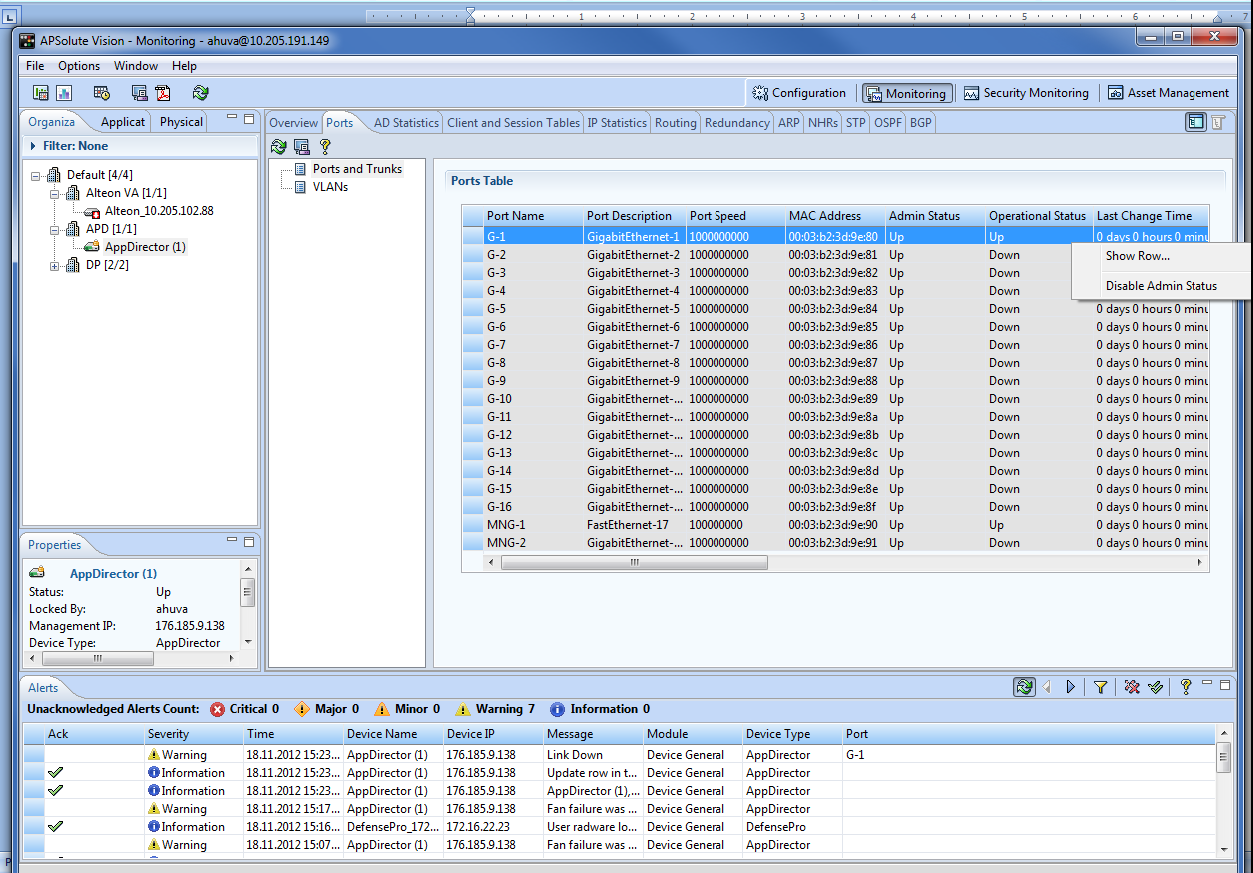Screen dimensions: 1253x873
Task: Click the refresh icon in the main toolbar
Action: pos(200,92)
